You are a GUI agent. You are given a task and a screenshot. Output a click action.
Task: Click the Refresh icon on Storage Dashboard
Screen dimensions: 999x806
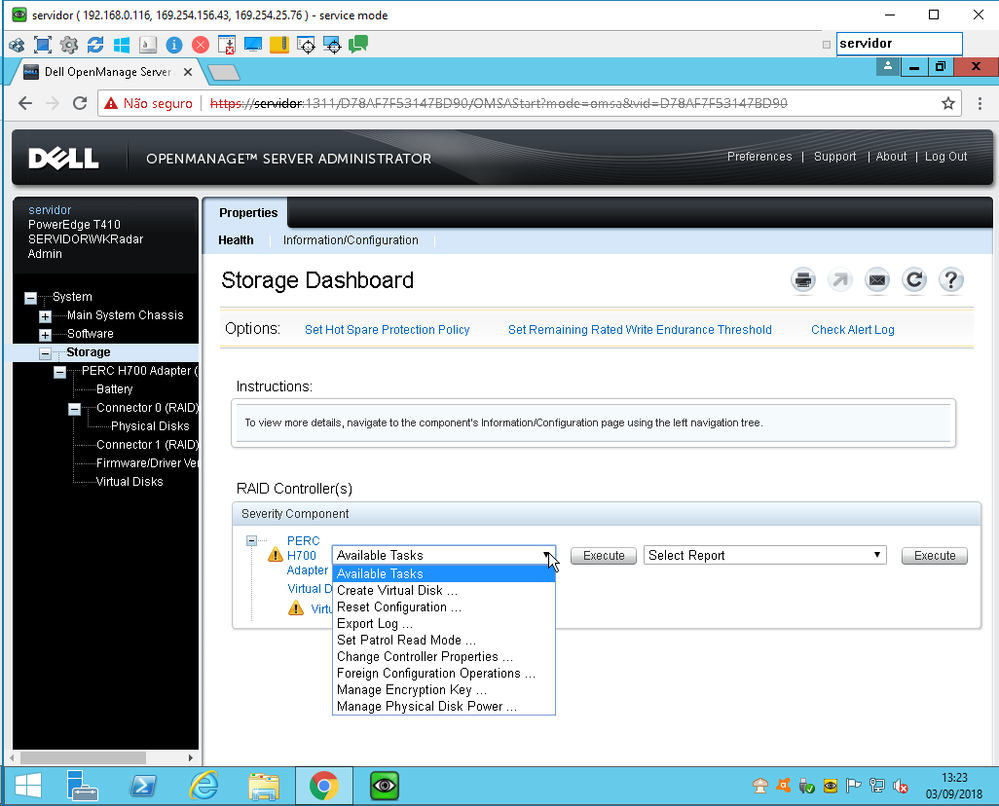(x=914, y=280)
